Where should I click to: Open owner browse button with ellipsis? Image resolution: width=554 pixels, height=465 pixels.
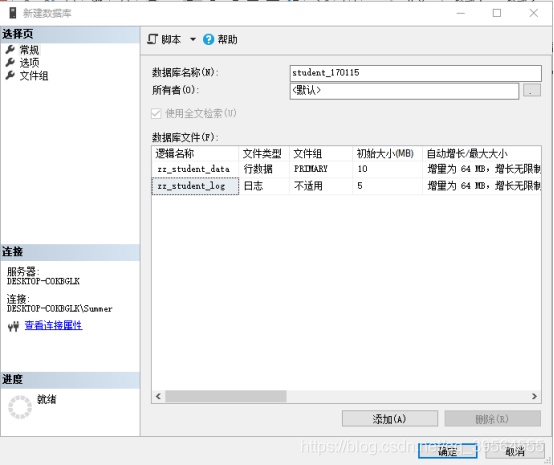[532, 90]
